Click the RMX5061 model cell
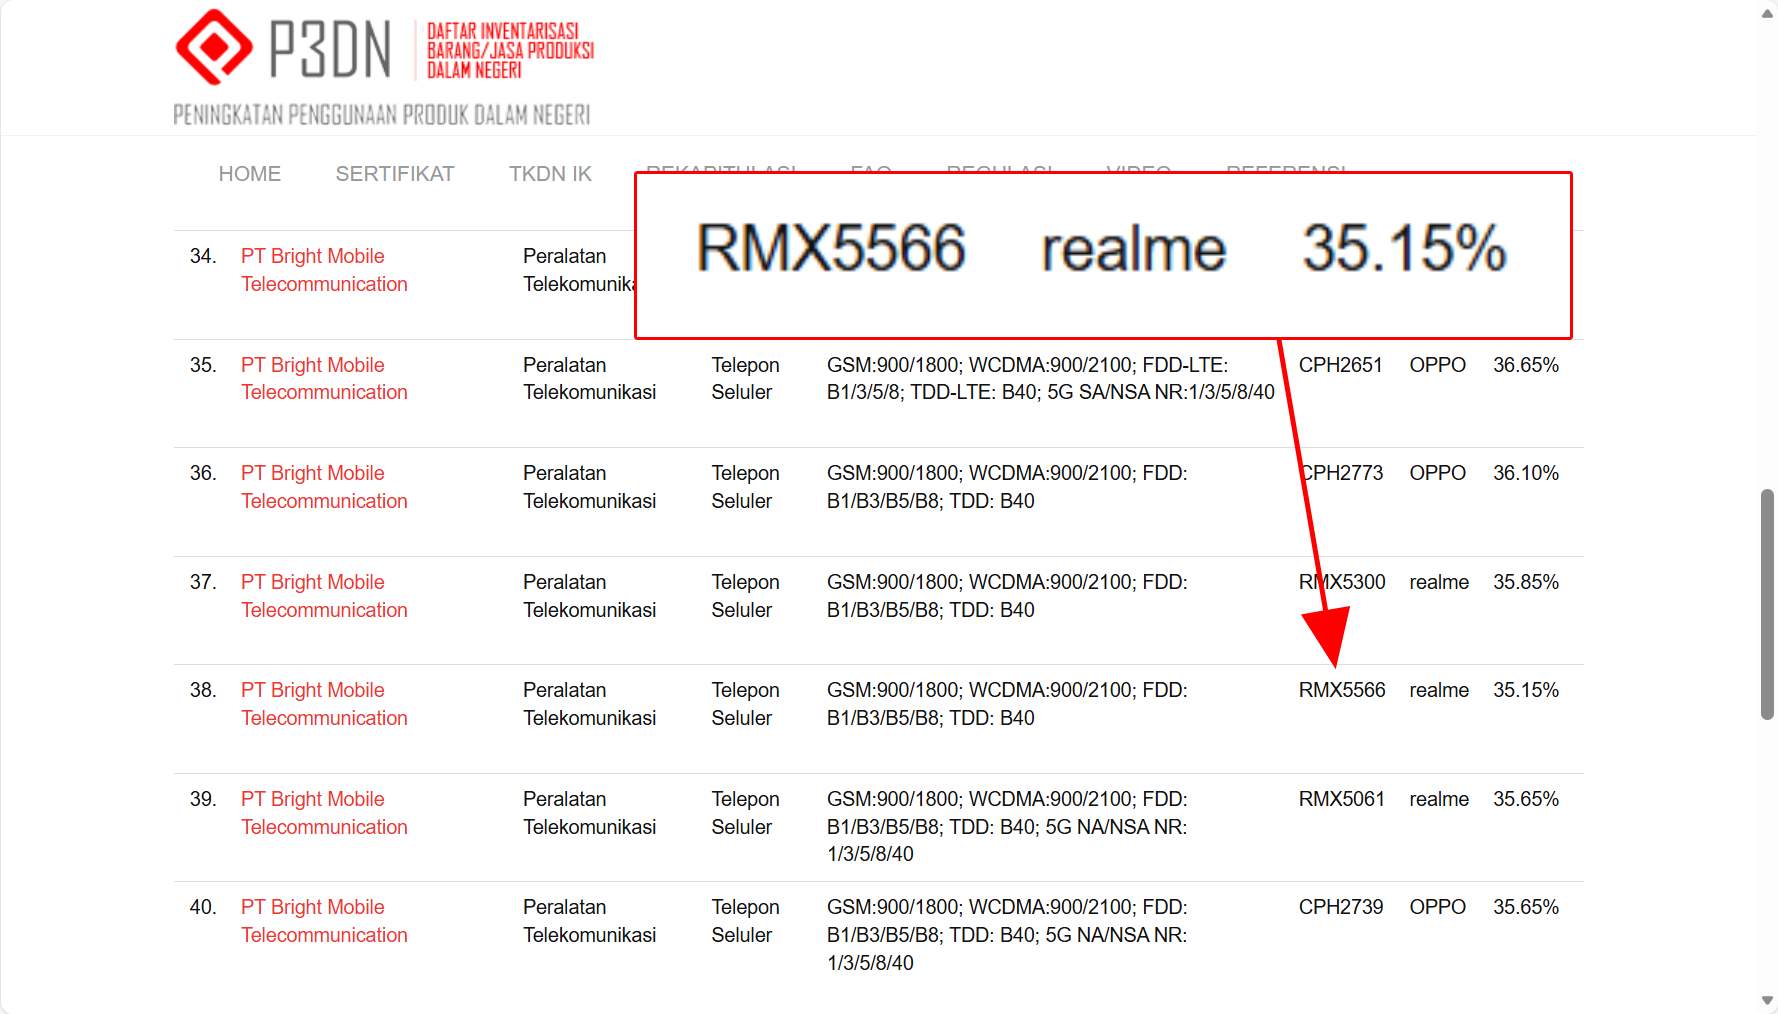This screenshot has width=1778, height=1014. point(1341,799)
